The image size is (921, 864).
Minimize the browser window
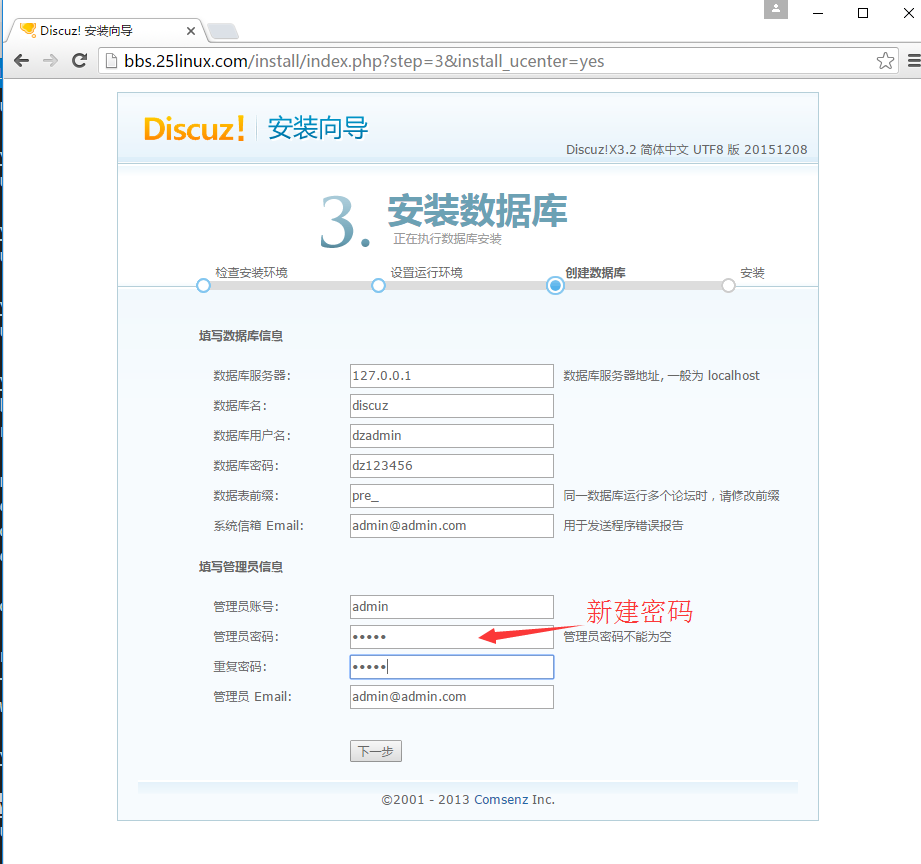point(818,13)
